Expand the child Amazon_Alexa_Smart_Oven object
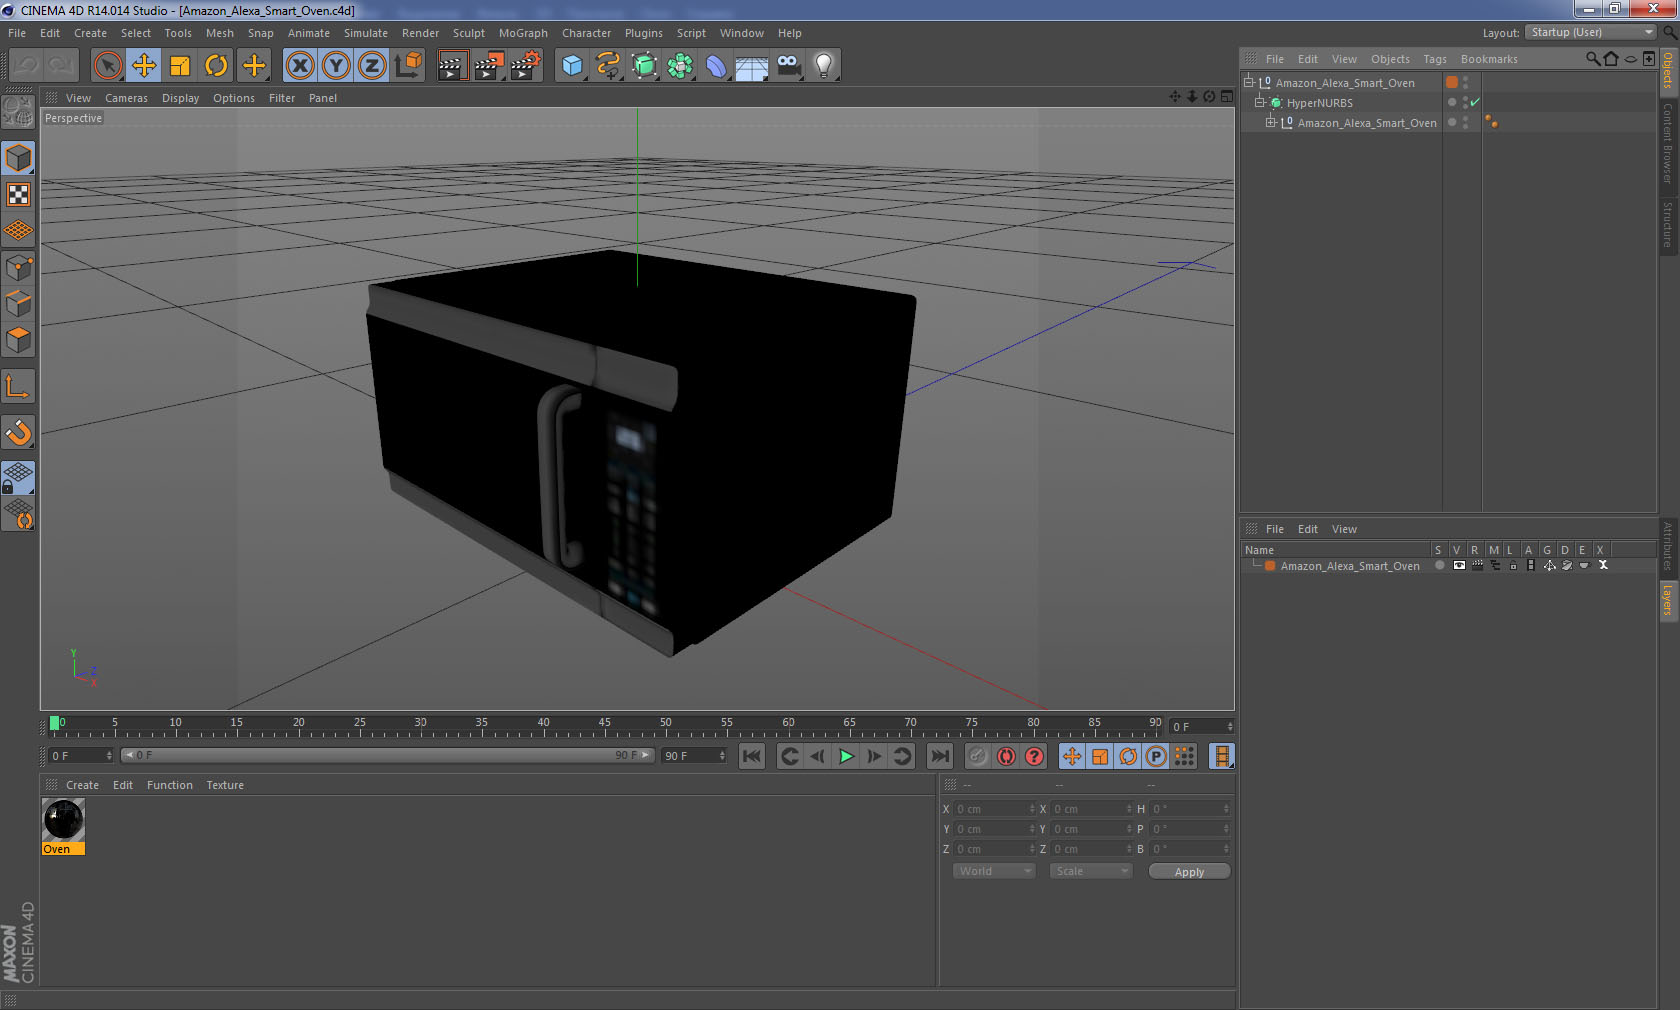This screenshot has height=1010, width=1680. [x=1271, y=123]
